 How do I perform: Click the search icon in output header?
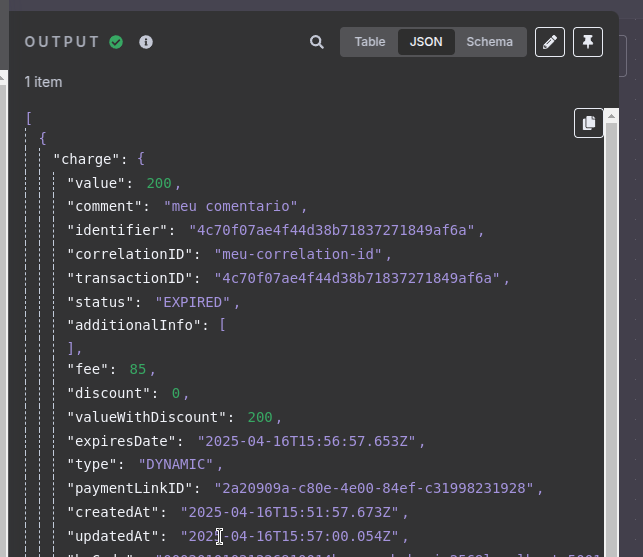coord(317,42)
